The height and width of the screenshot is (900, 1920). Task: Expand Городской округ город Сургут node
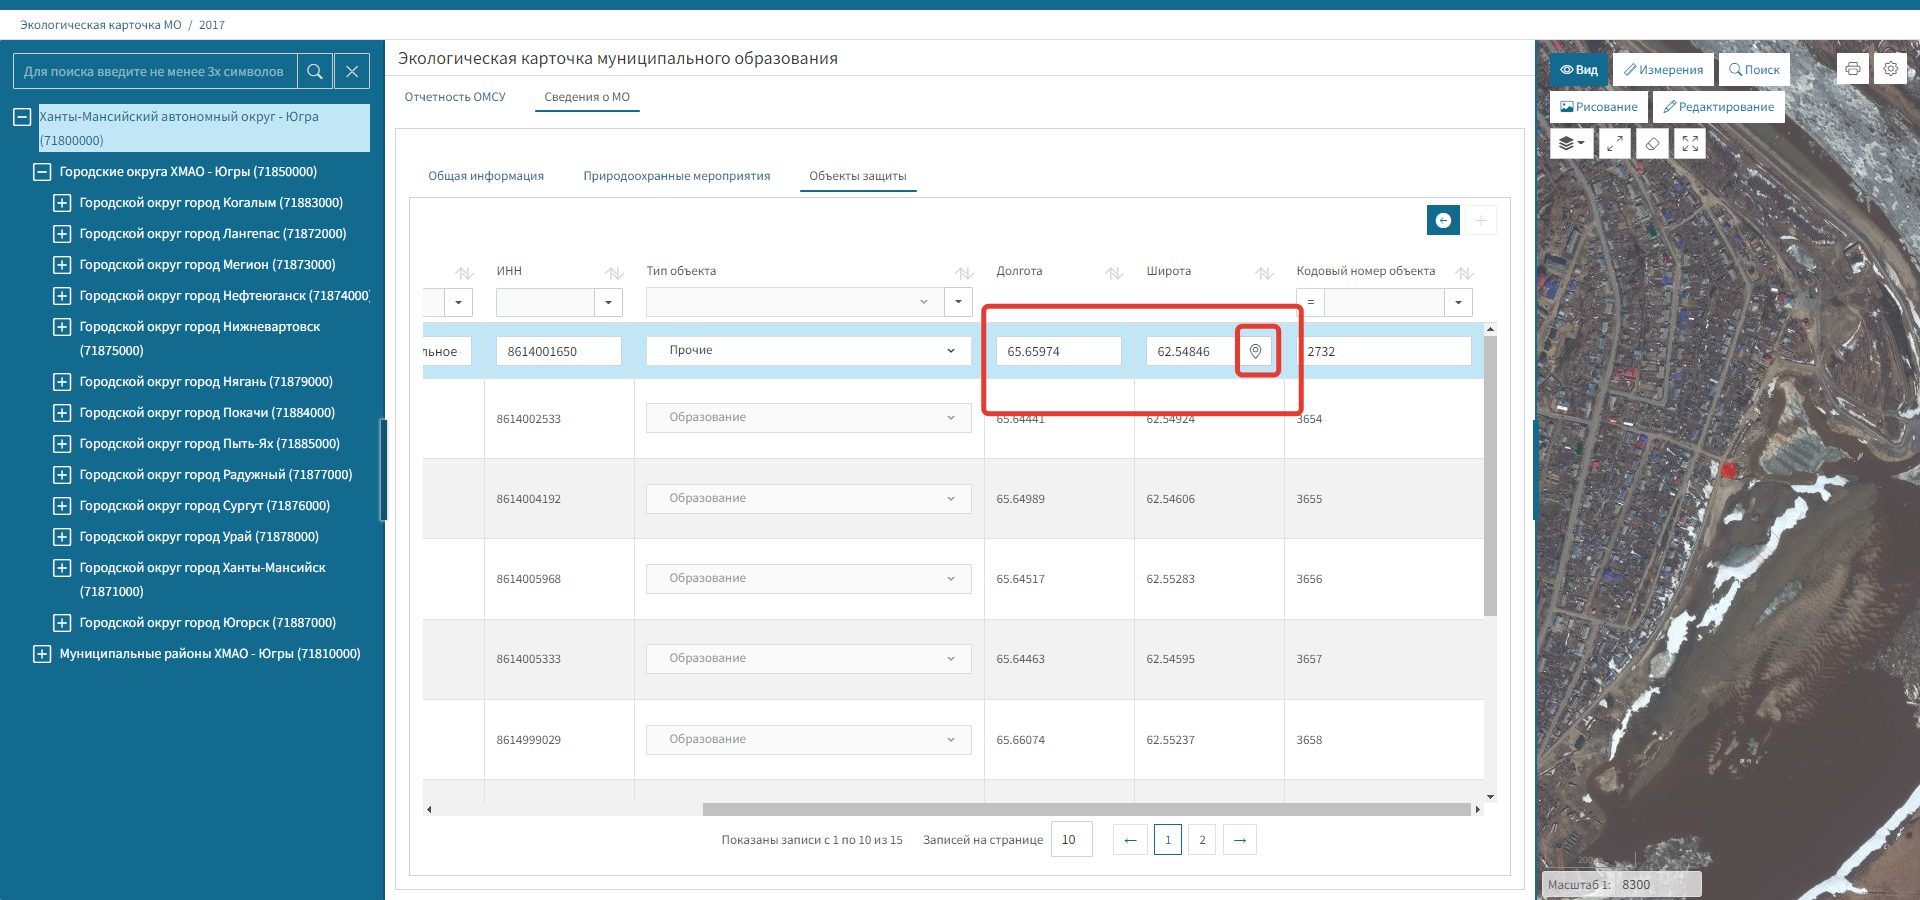coord(62,506)
